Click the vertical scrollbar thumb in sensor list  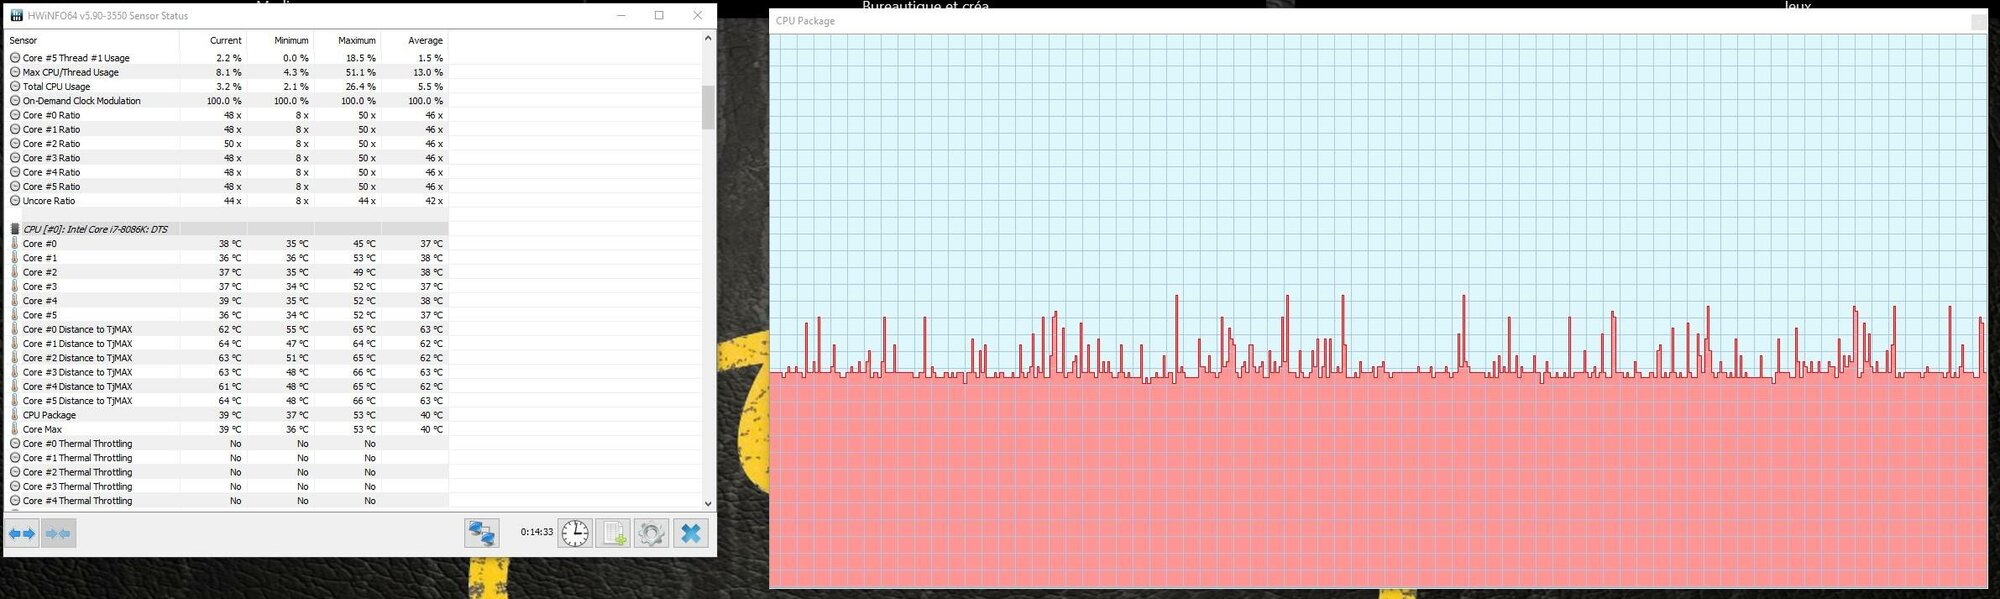click(708, 108)
